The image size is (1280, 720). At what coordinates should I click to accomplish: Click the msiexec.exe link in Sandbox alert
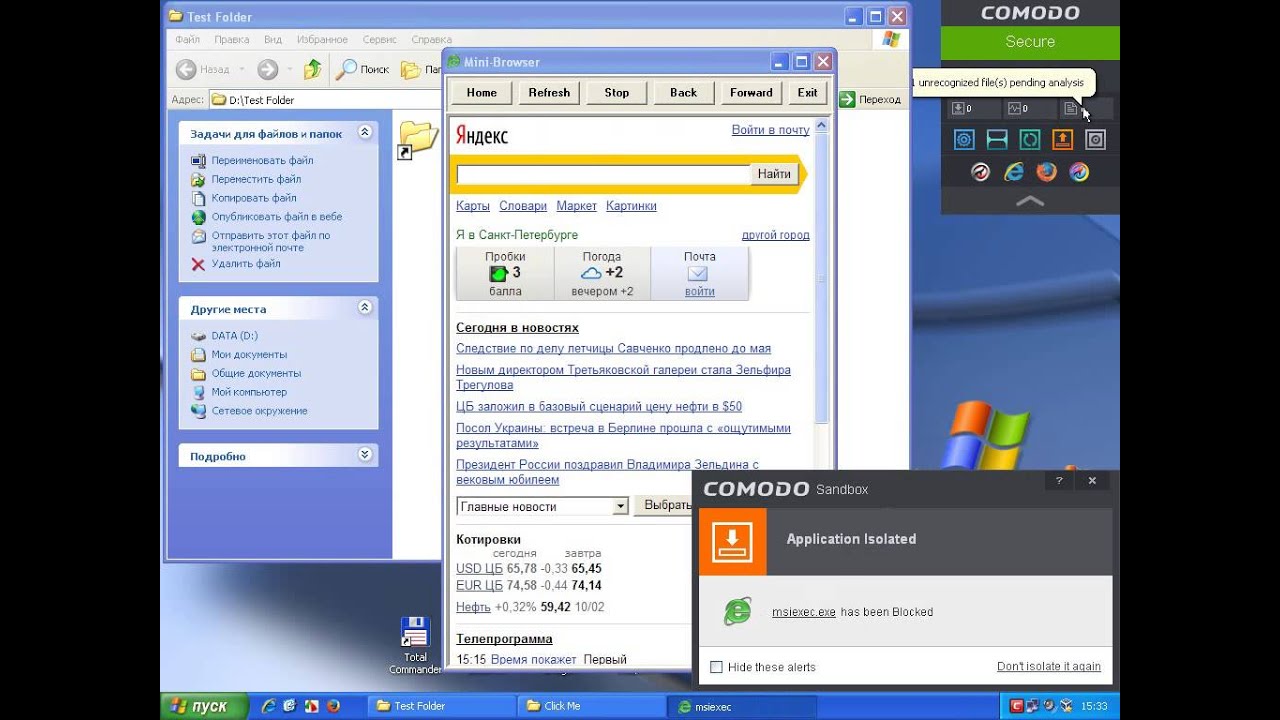tap(803, 612)
